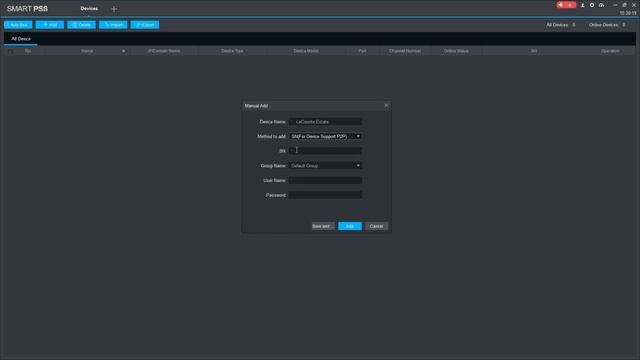Screen dimensions: 640x360
Task: Open a new tab with plus icon
Action: tap(114, 9)
